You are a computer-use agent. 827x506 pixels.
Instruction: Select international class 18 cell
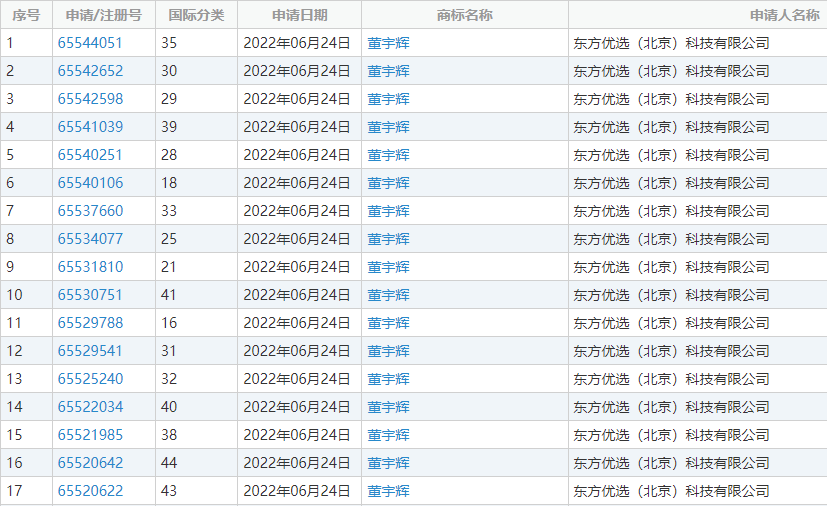point(196,183)
